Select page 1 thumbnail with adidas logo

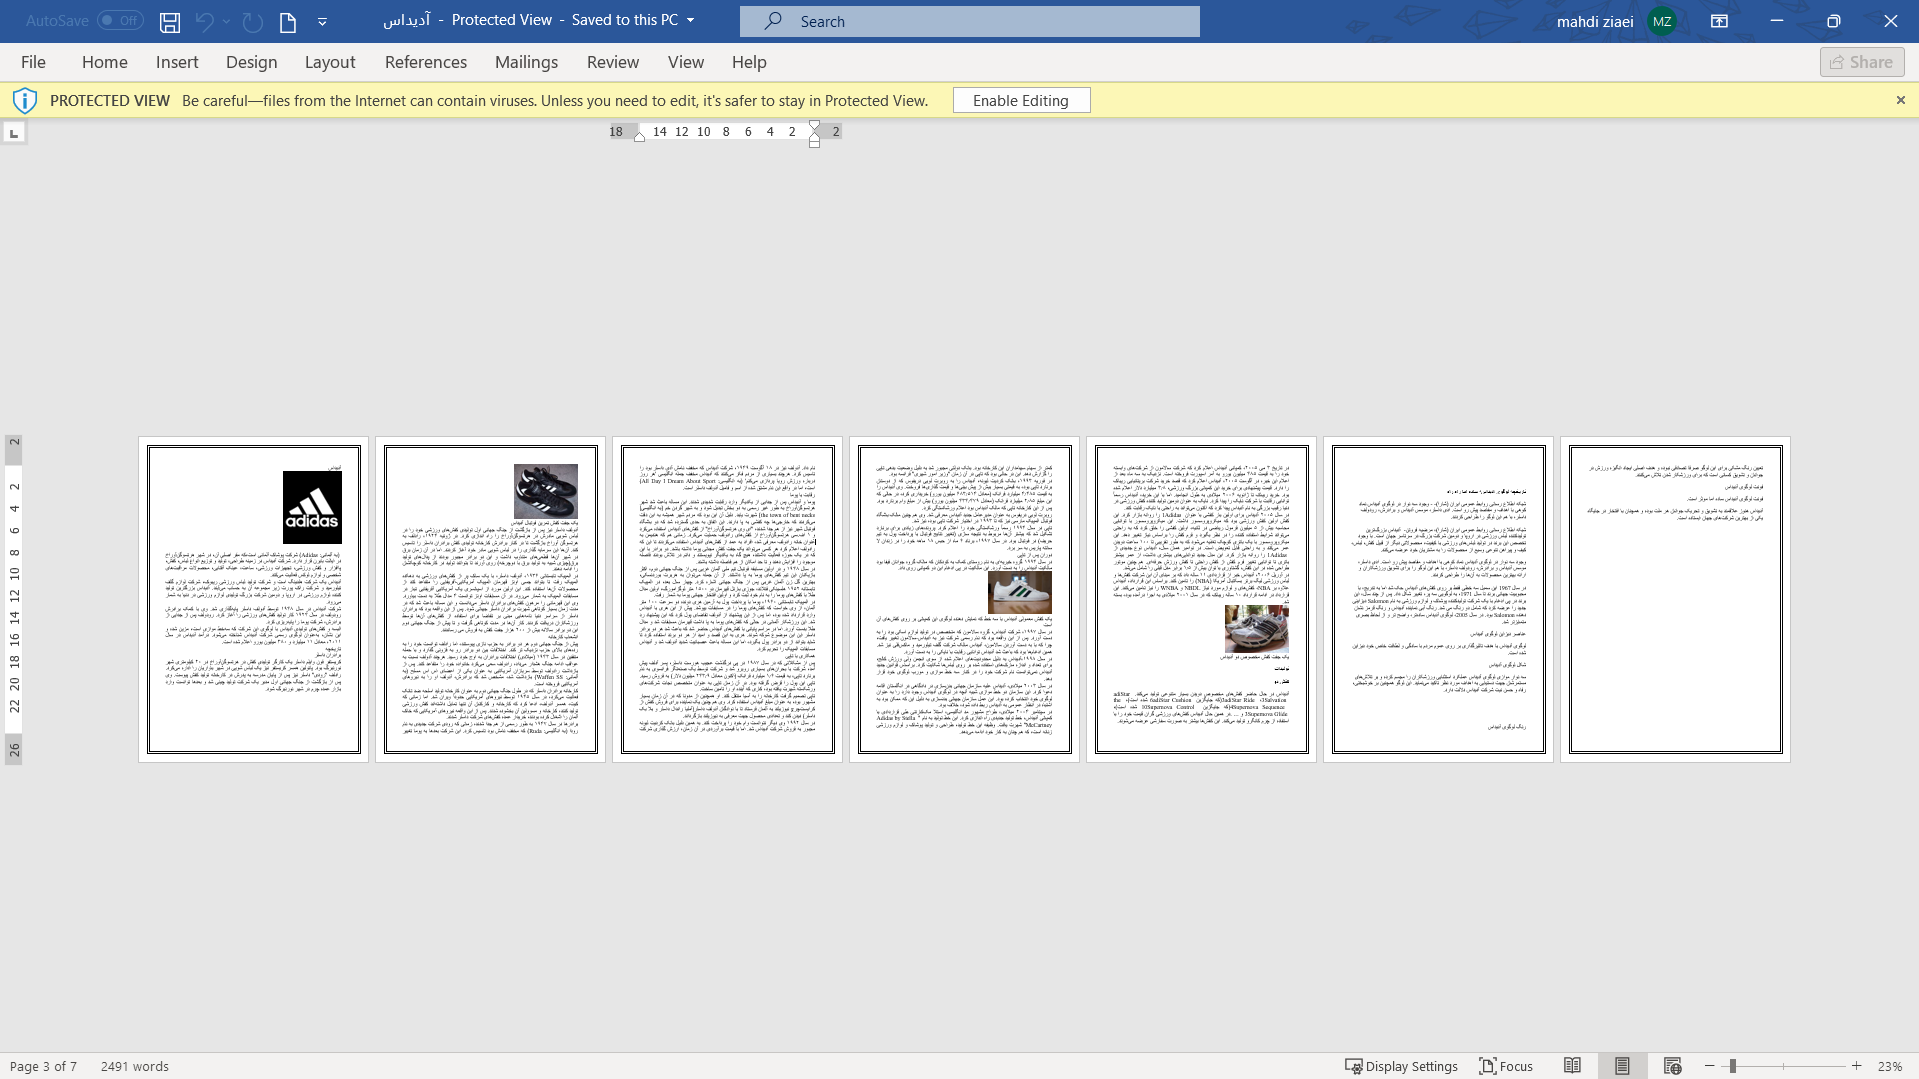pos(253,599)
